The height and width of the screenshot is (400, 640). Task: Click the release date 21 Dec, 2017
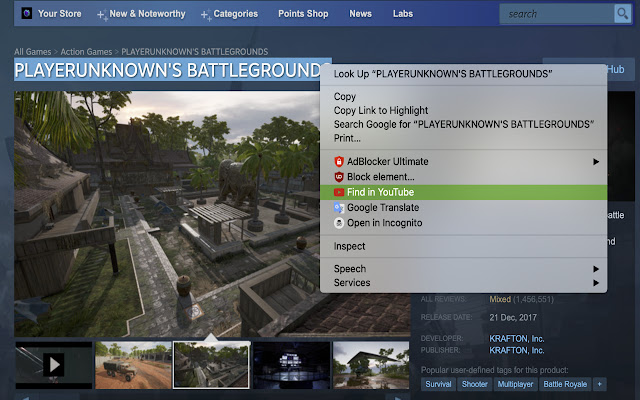[x=513, y=318]
